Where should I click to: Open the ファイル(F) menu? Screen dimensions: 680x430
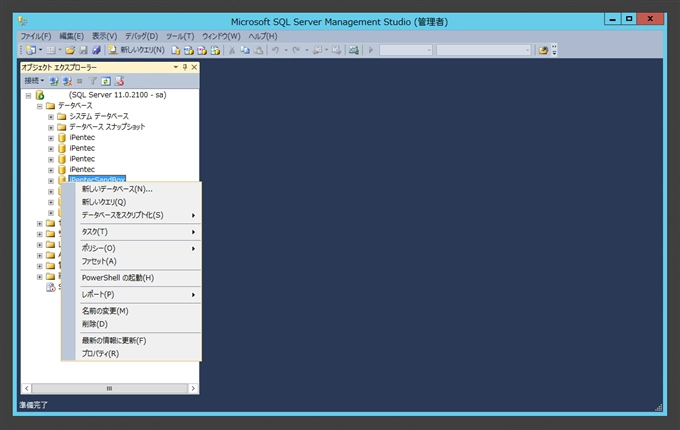[x=36, y=36]
